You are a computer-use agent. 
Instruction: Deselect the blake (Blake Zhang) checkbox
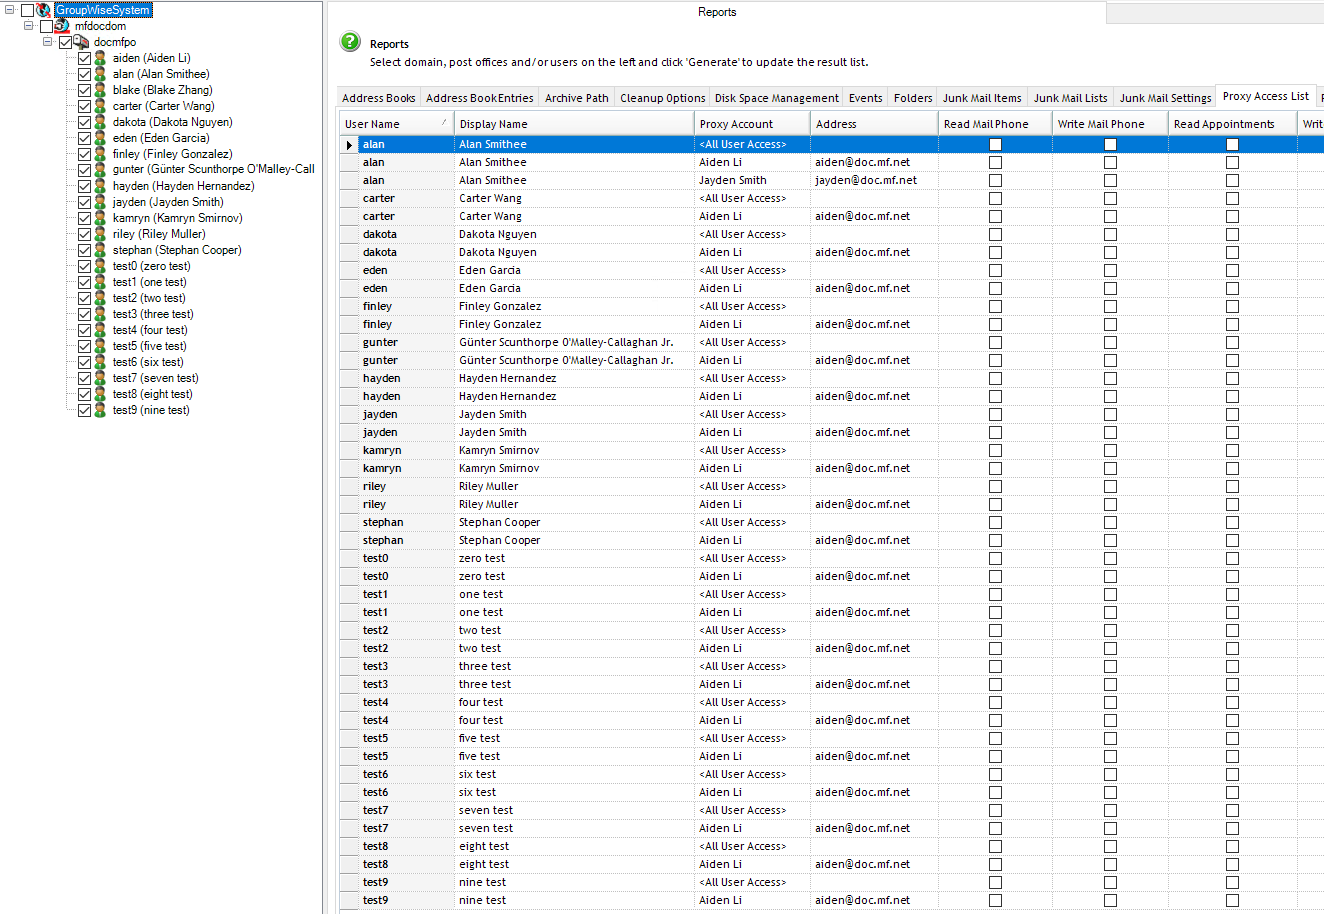[84, 90]
